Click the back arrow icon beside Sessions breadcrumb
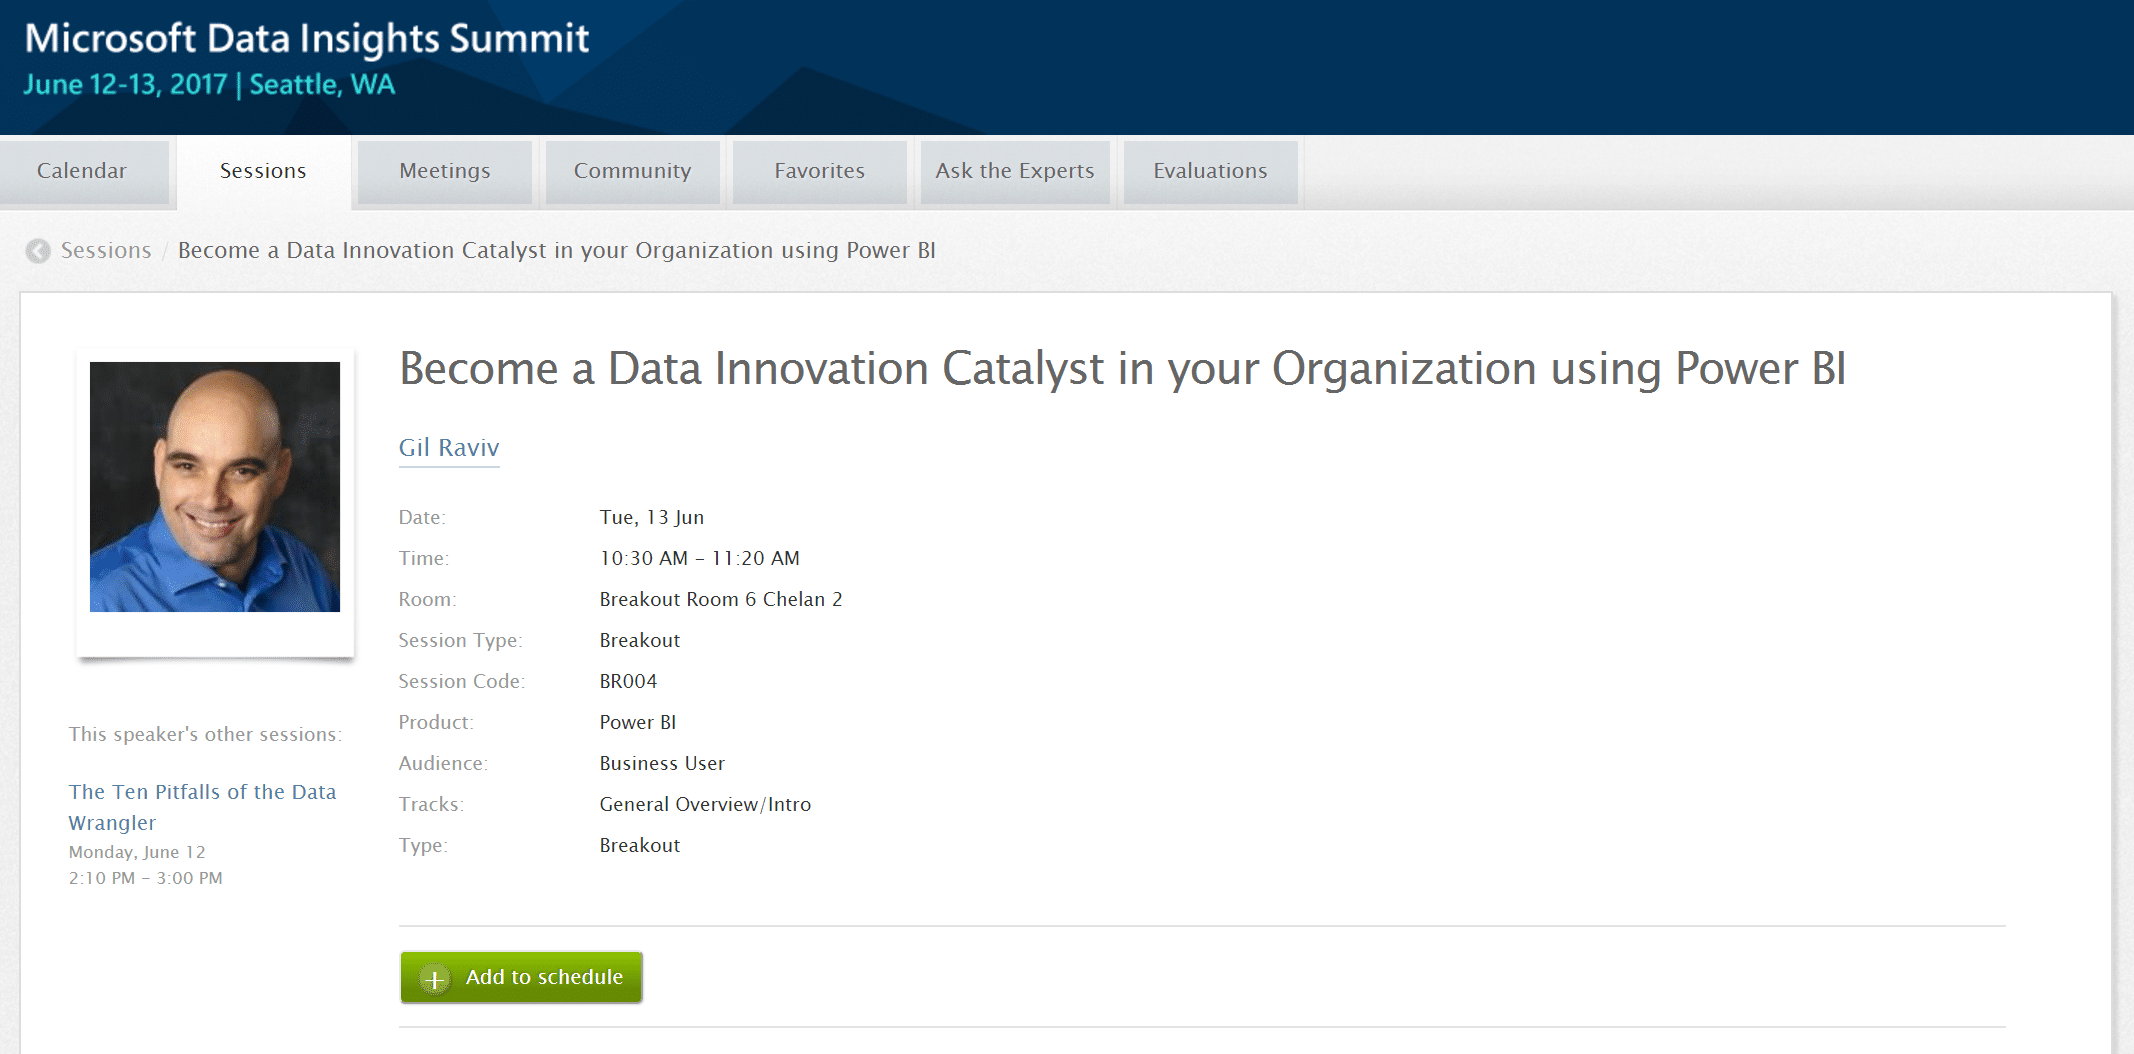Screen dimensions: 2134x1054 point(38,251)
